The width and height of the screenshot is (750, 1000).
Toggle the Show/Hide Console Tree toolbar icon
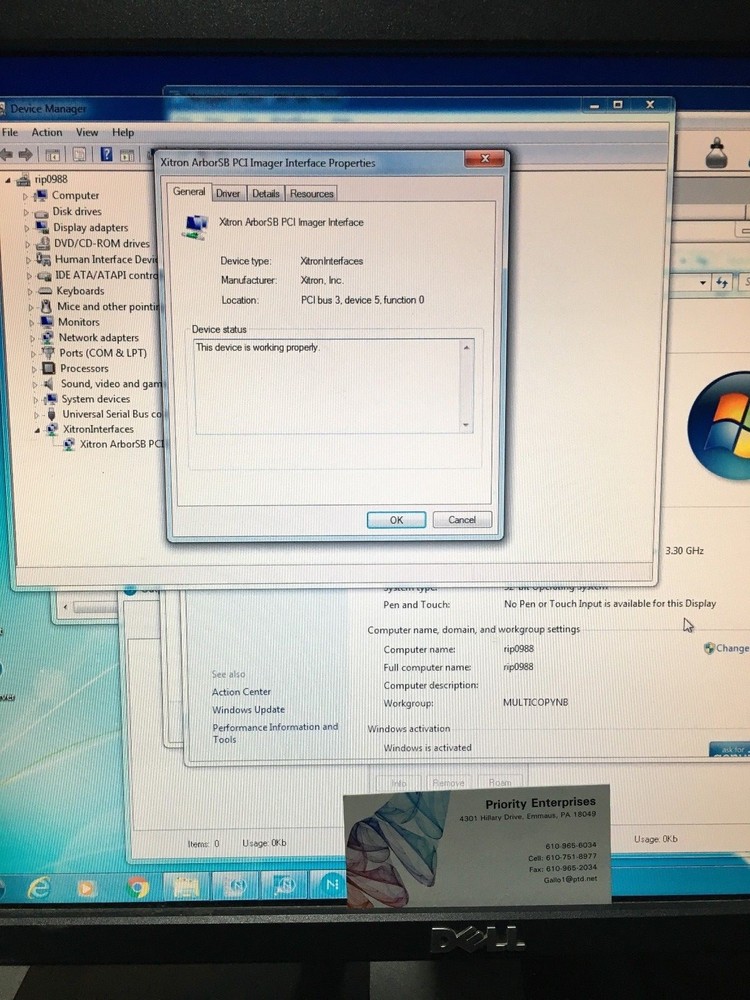coord(53,154)
